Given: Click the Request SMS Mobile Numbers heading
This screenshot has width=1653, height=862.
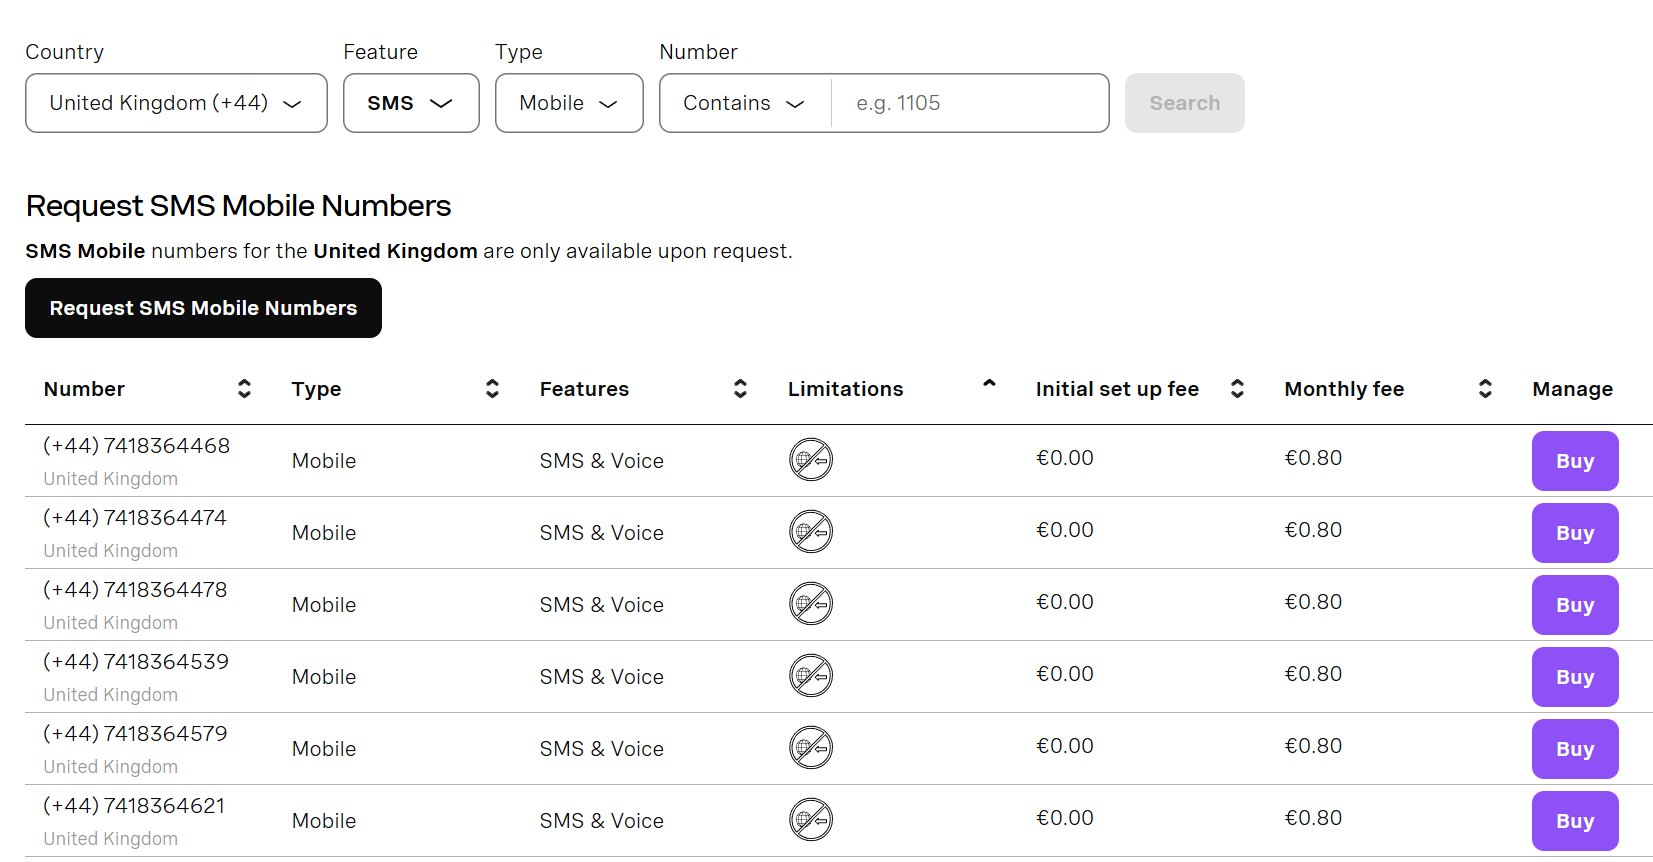Looking at the screenshot, I should (x=238, y=206).
